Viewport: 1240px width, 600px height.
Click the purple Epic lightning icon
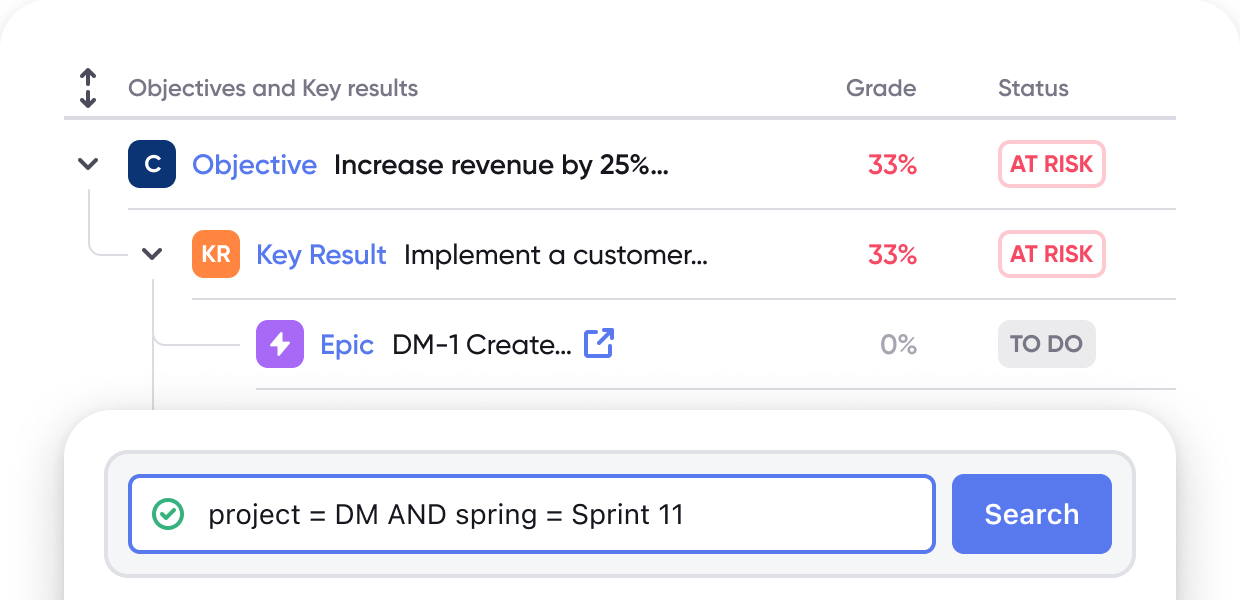(280, 344)
